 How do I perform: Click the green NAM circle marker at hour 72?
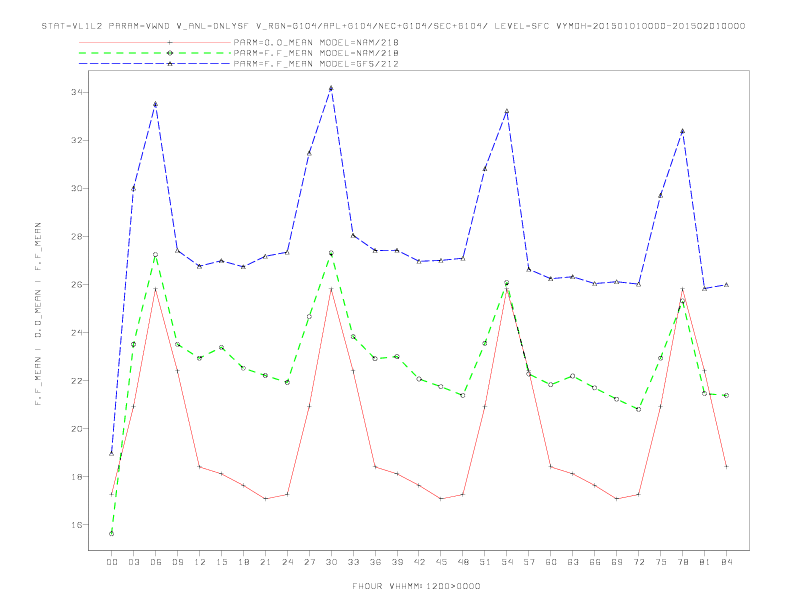(x=638, y=410)
